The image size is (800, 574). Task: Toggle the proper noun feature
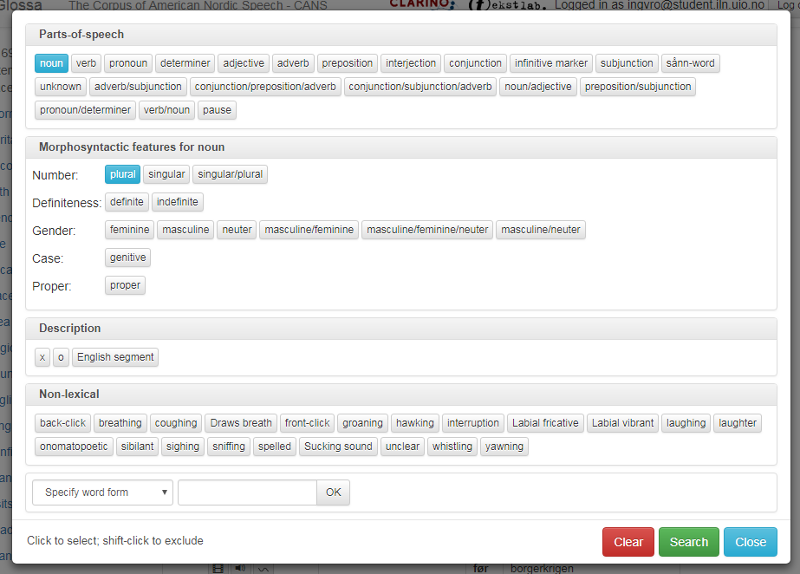[x=125, y=285]
